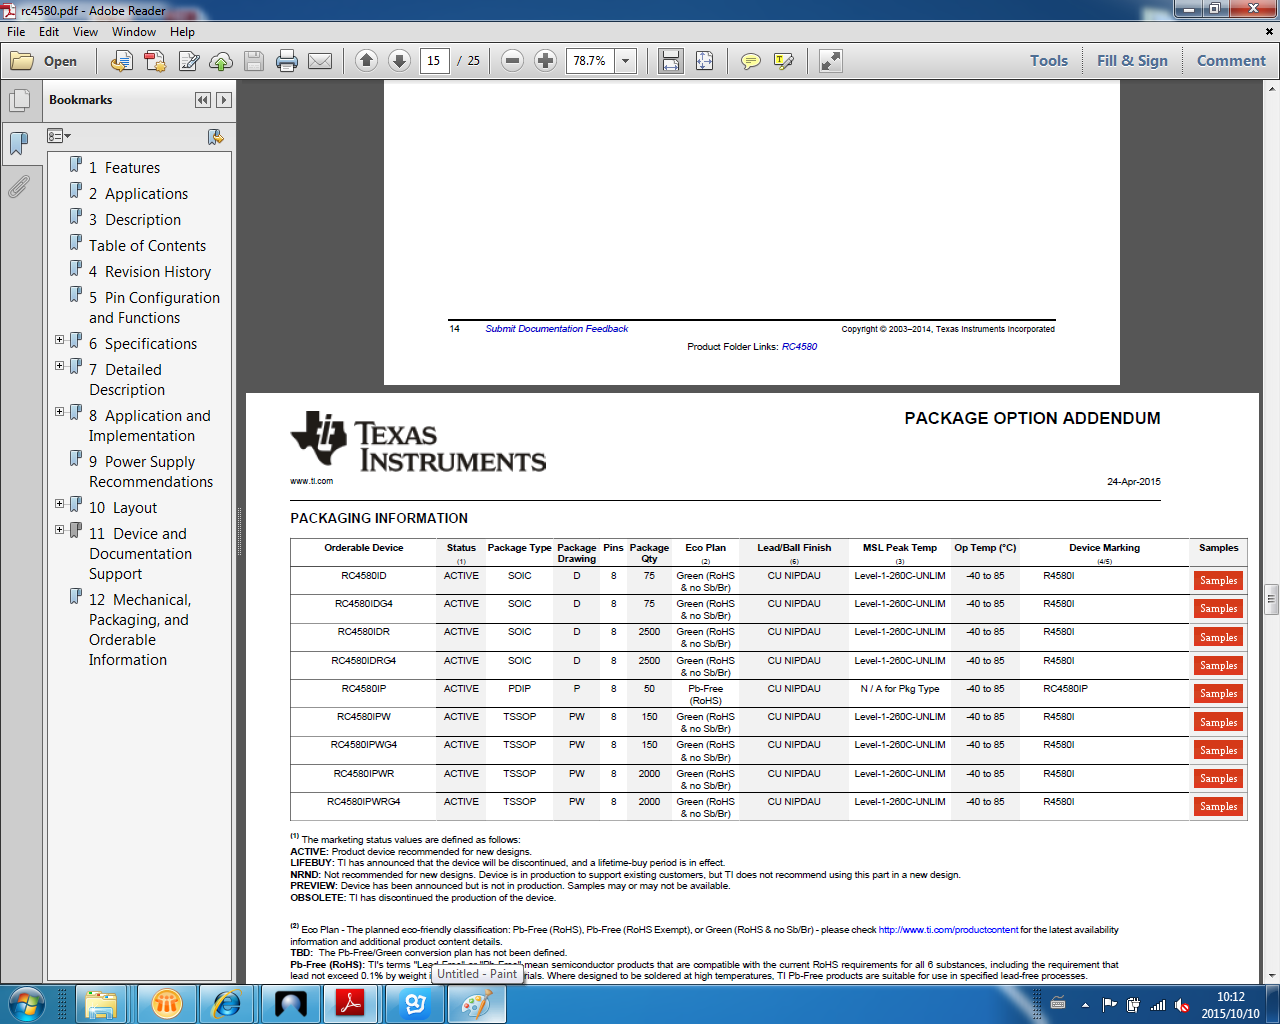Open the Tools pane
Image resolution: width=1280 pixels, height=1024 pixels.
coord(1049,61)
